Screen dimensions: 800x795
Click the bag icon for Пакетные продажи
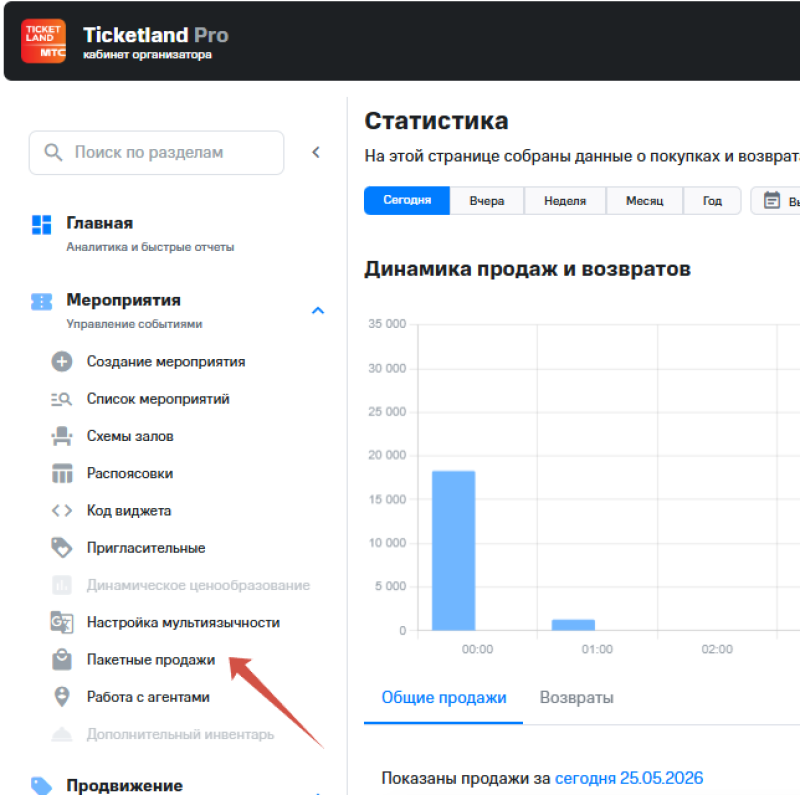62,660
